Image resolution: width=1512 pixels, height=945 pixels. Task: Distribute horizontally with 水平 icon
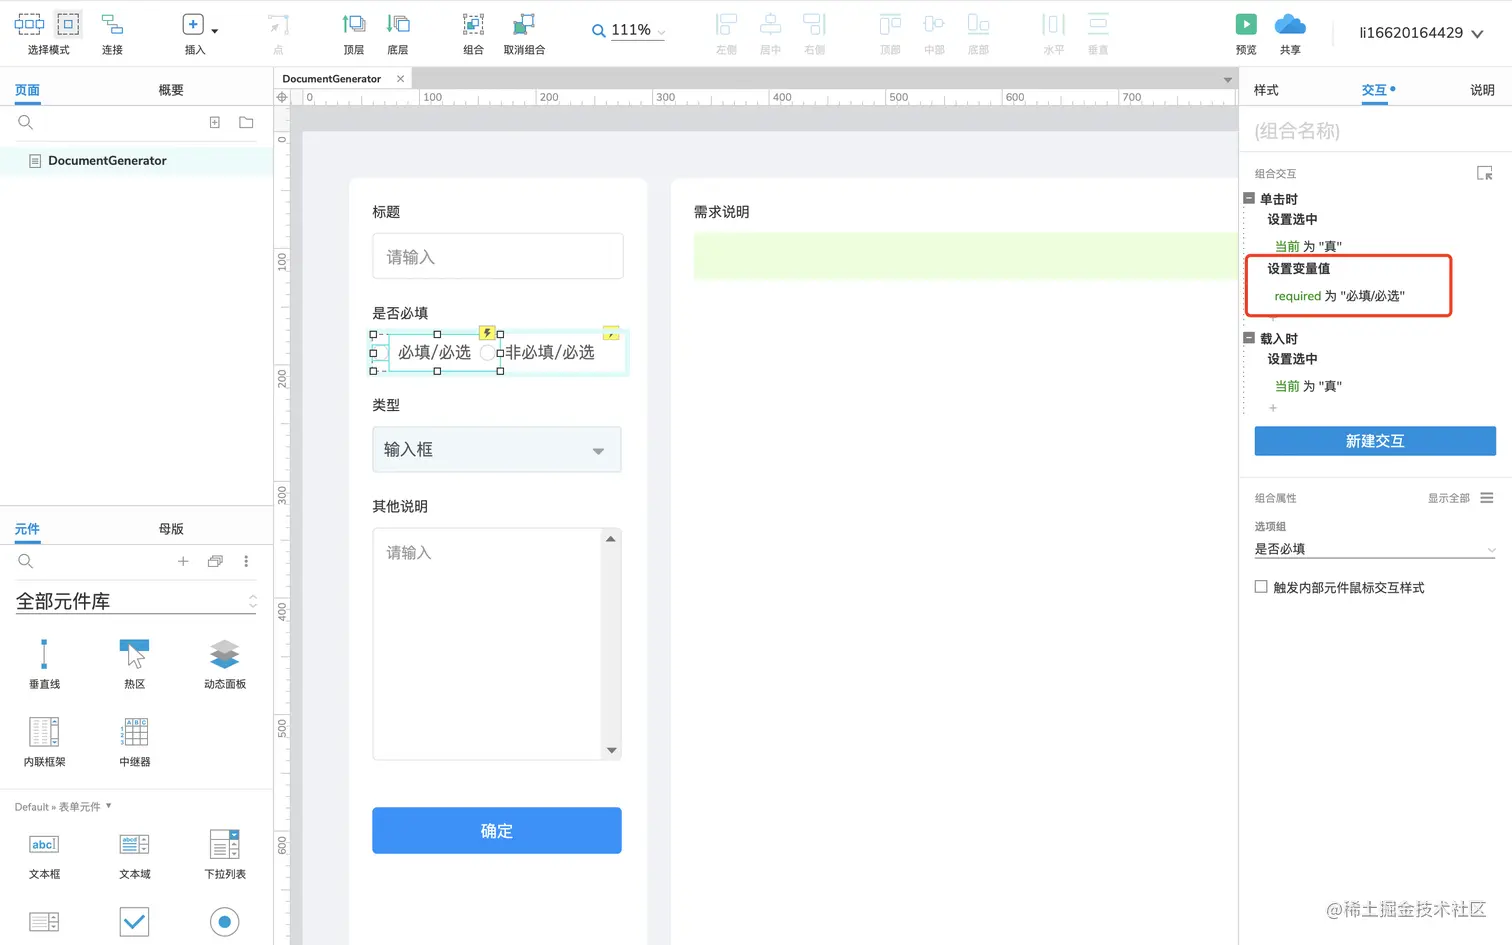(x=1054, y=24)
